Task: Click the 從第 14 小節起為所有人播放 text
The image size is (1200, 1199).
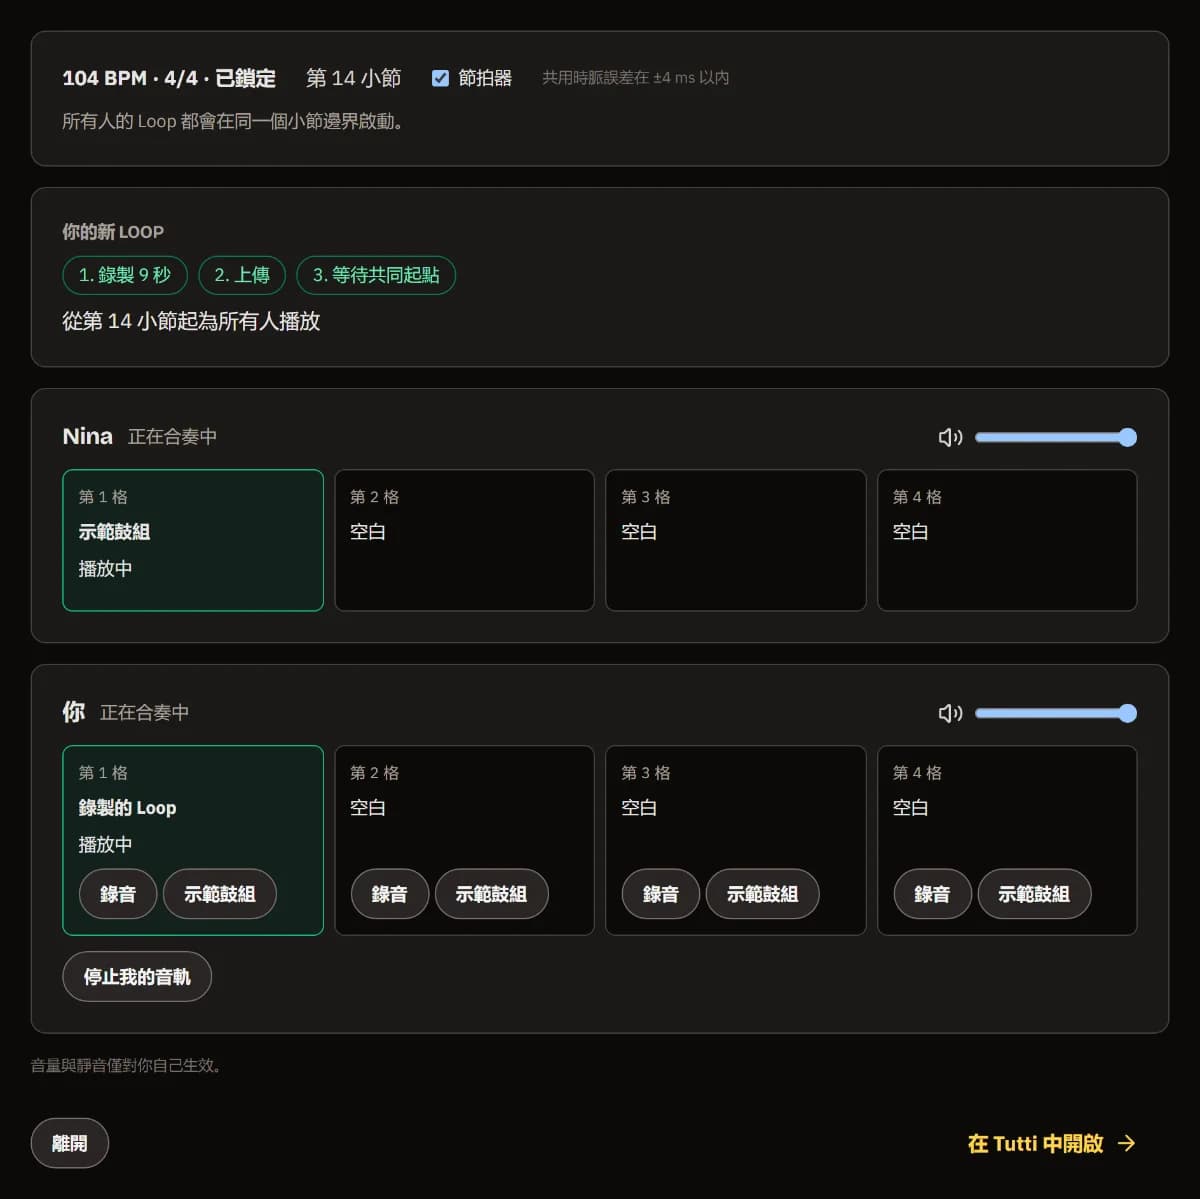Action: point(191,321)
